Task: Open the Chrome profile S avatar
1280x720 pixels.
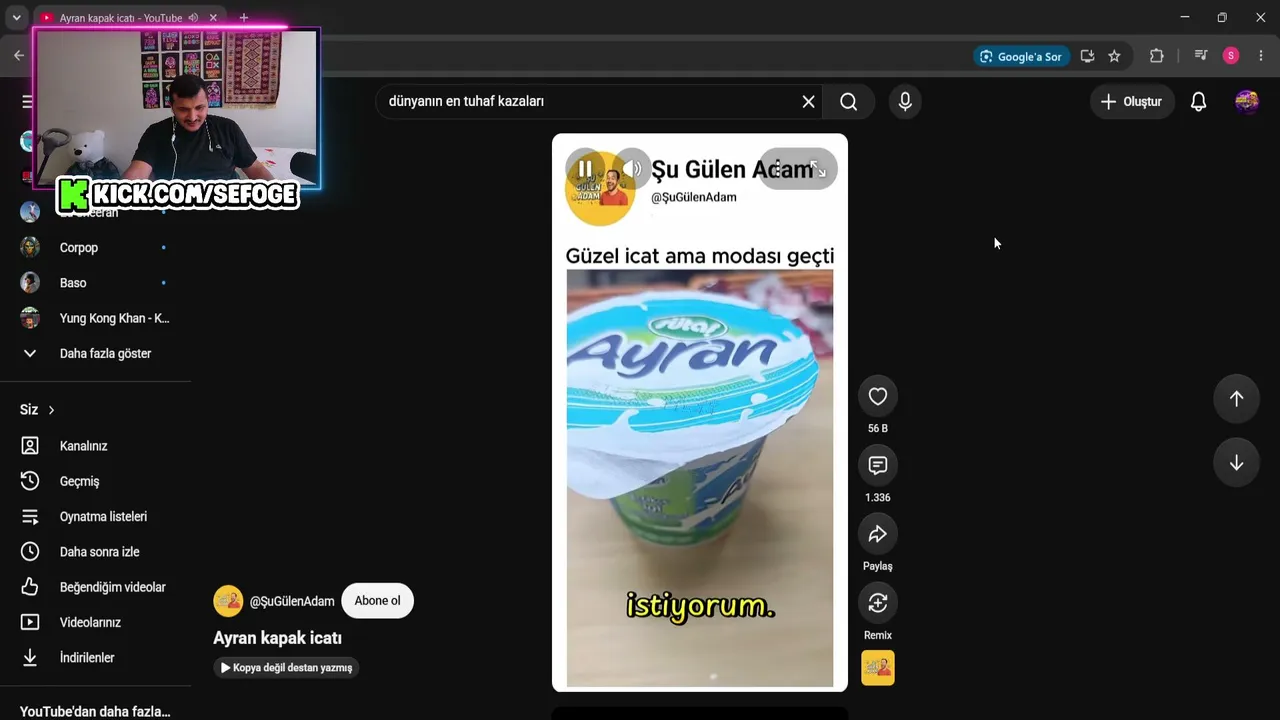Action: click(1231, 56)
